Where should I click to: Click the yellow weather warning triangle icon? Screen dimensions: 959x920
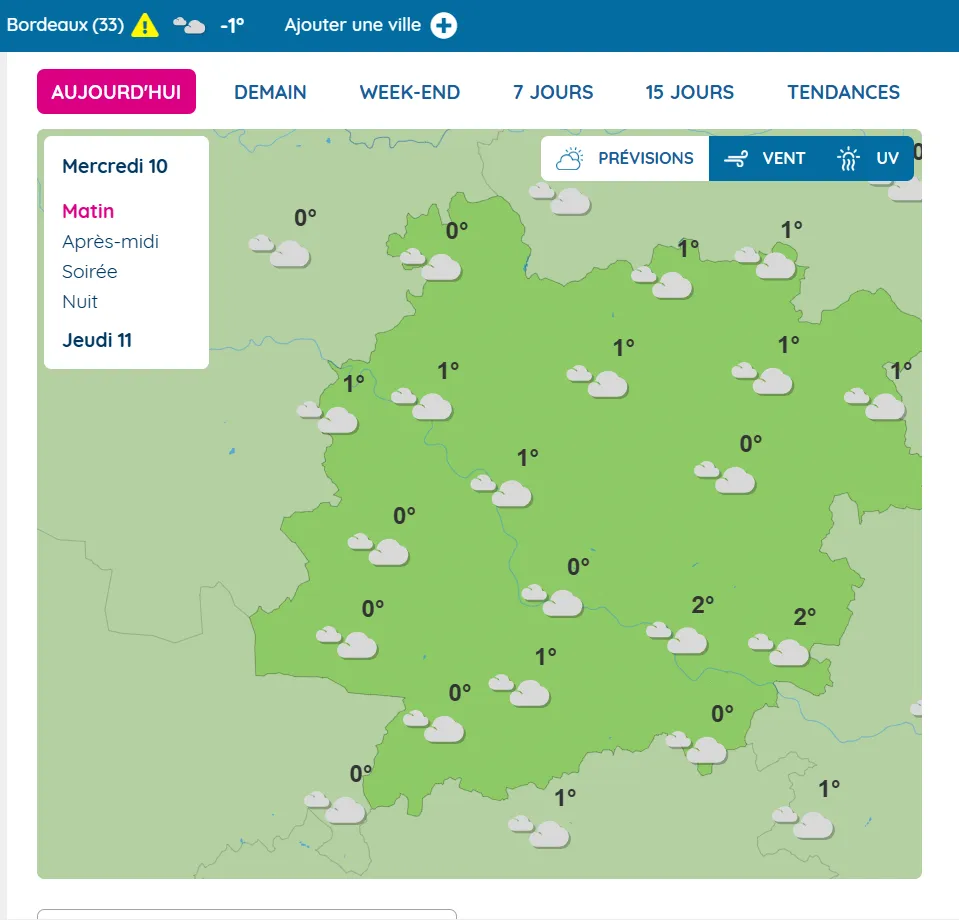145,25
